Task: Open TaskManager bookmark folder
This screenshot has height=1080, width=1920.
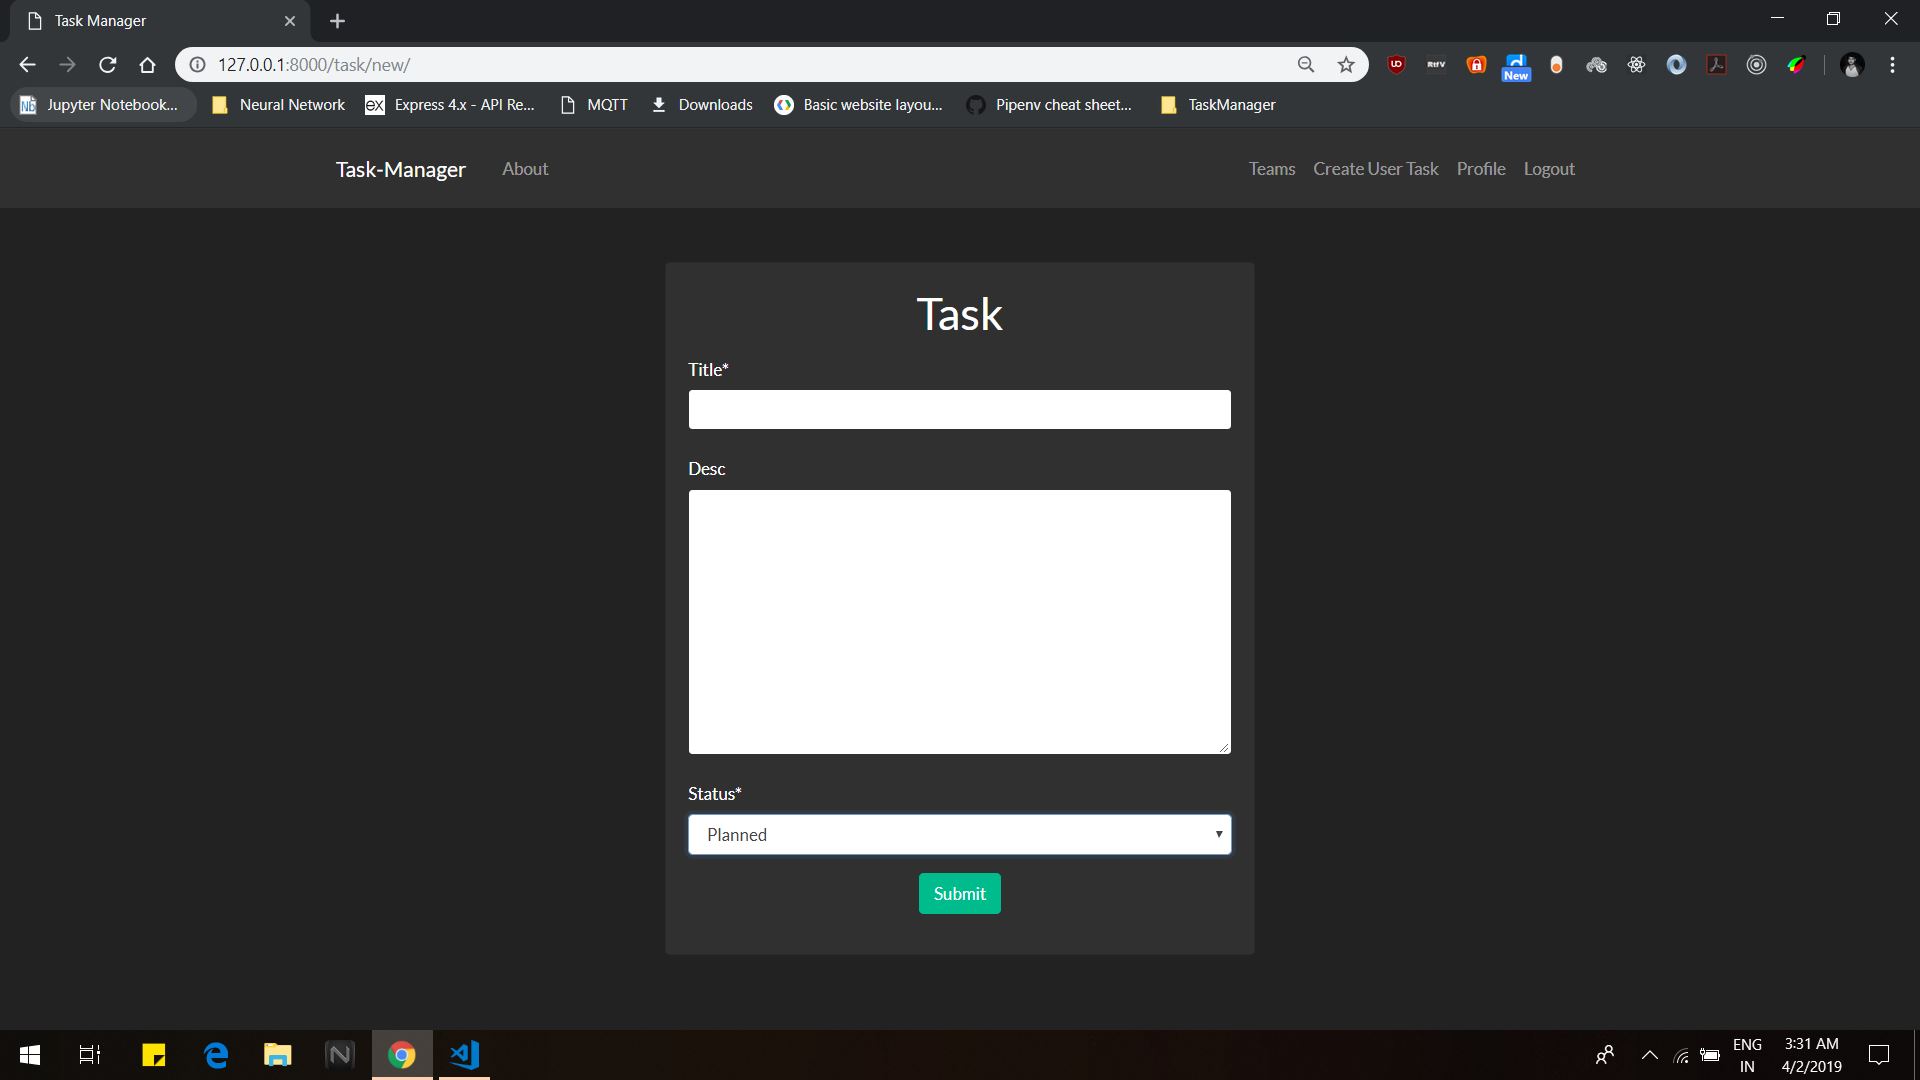Action: click(1218, 105)
